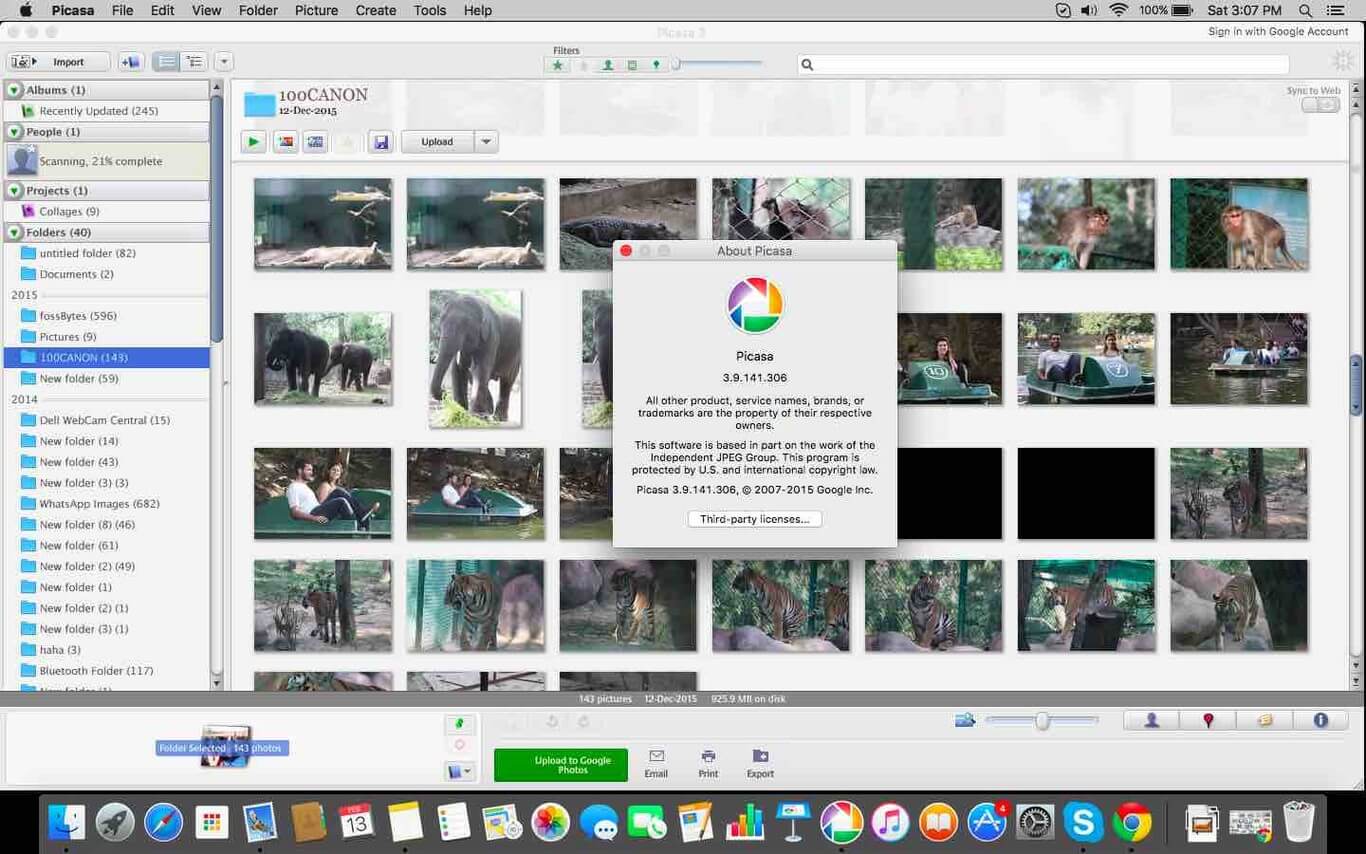Image resolution: width=1366 pixels, height=854 pixels.
Task: Click the Print button
Action: pos(708,763)
